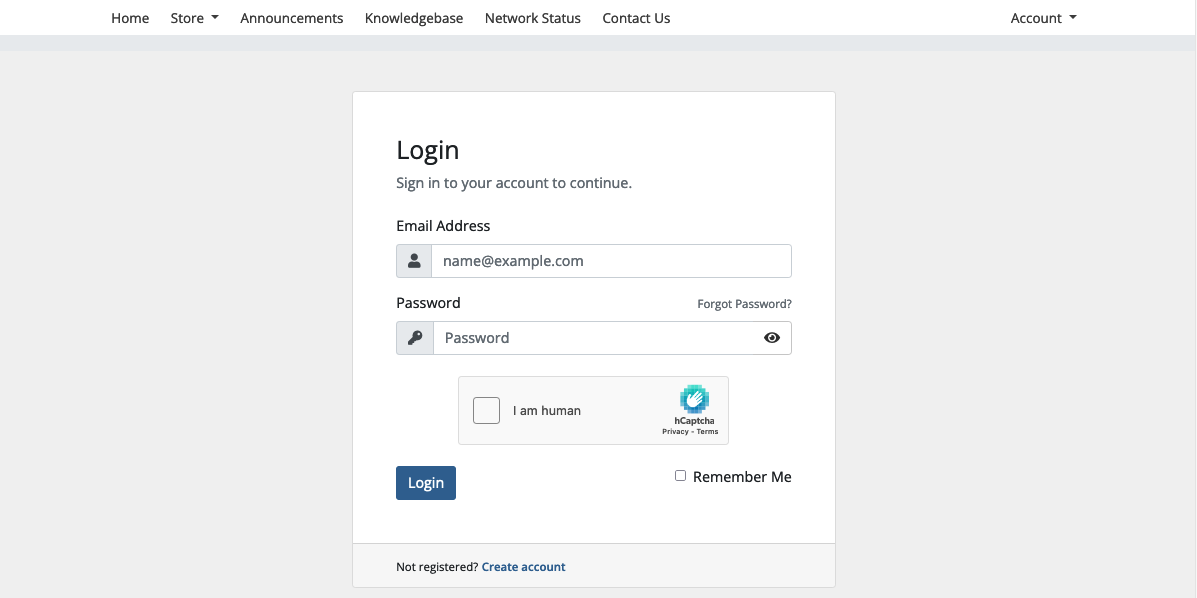Click the hCaptcha Terms link
Screen dimensions: 1197x598
[708, 431]
